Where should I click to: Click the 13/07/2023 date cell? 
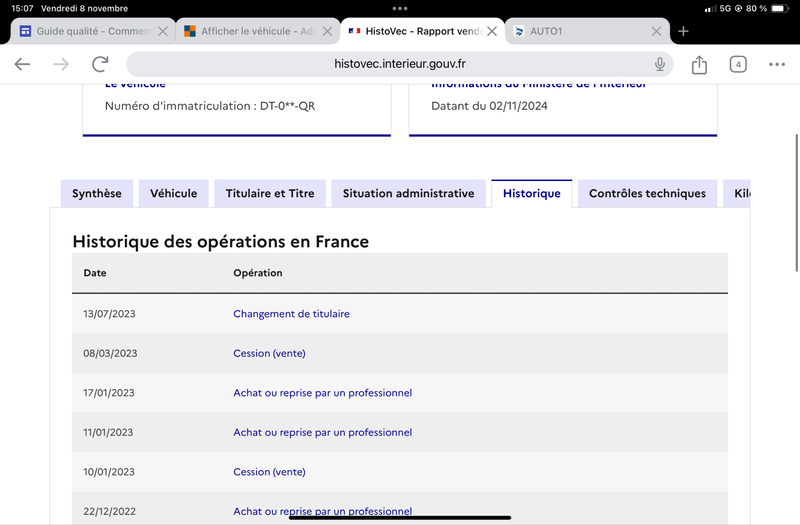(x=109, y=314)
